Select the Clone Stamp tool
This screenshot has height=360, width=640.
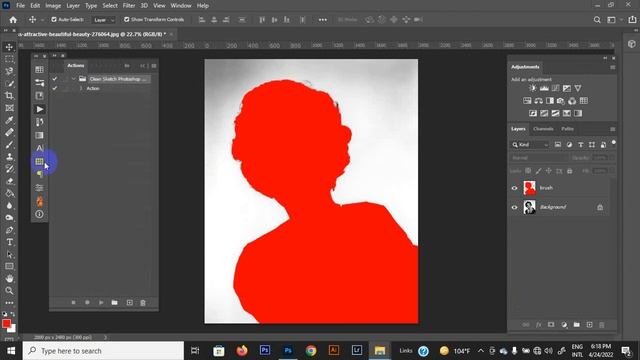point(9,157)
